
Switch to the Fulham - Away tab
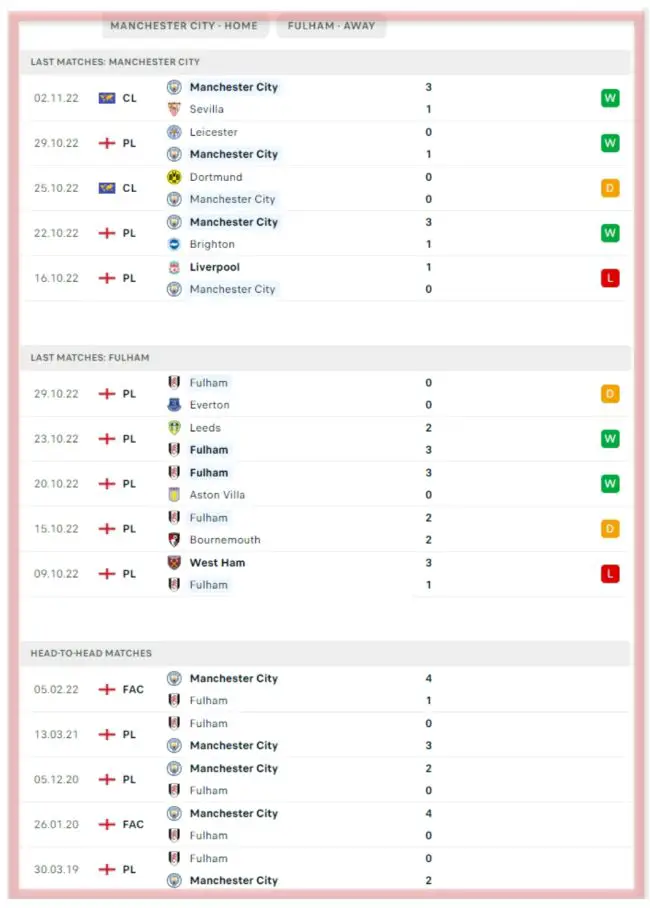tap(331, 26)
